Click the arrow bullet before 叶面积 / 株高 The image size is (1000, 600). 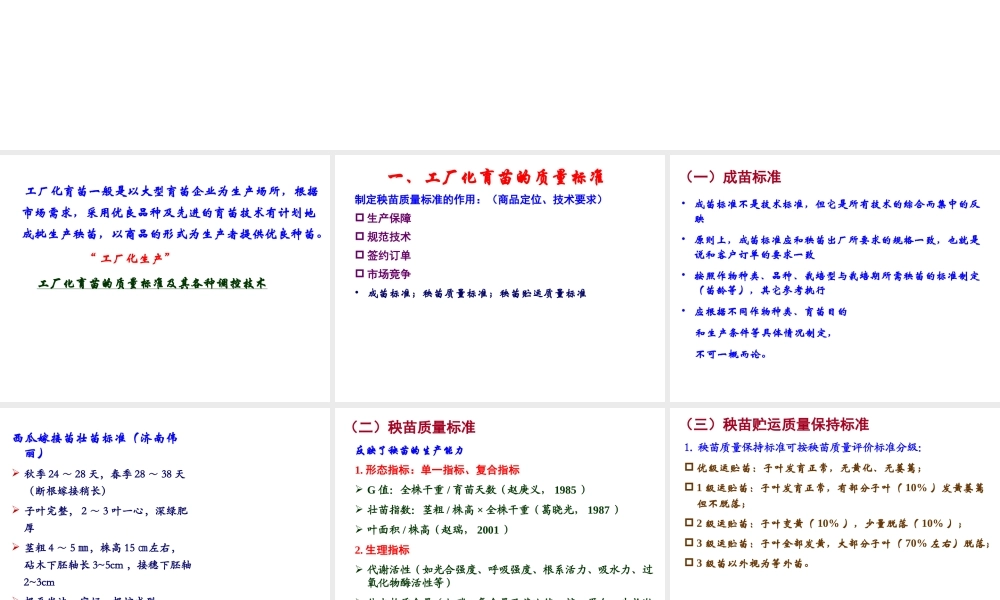pos(359,530)
